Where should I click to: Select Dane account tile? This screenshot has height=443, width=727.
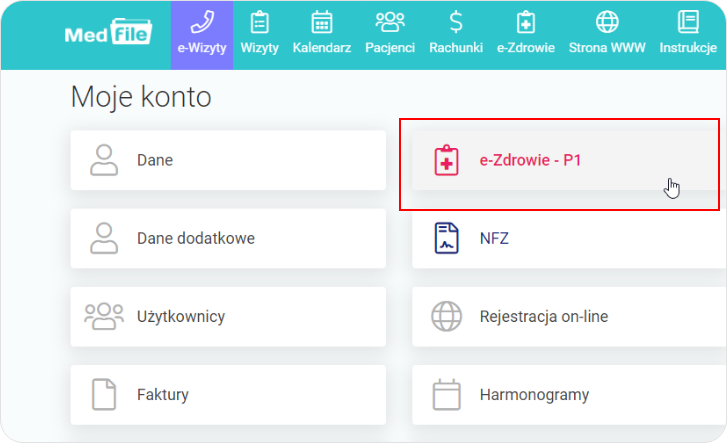228,160
